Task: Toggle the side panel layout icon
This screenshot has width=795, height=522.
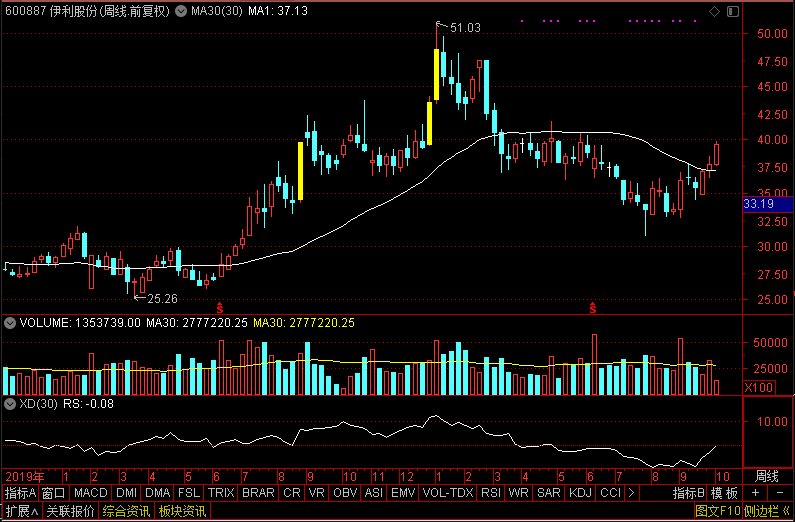Action: [x=733, y=11]
